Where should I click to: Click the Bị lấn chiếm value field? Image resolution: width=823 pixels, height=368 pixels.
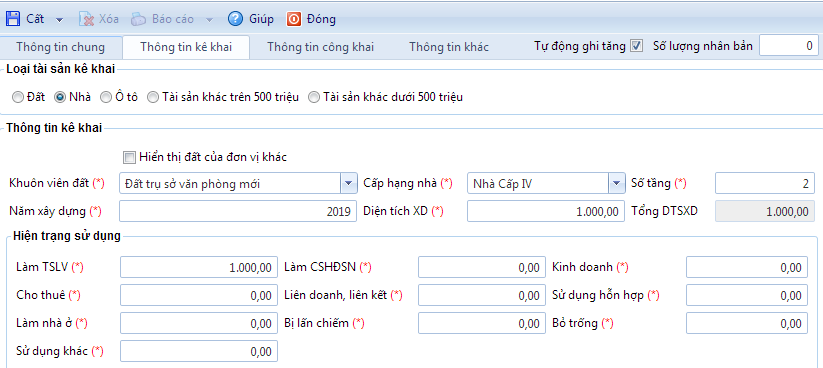pyautogui.click(x=482, y=323)
